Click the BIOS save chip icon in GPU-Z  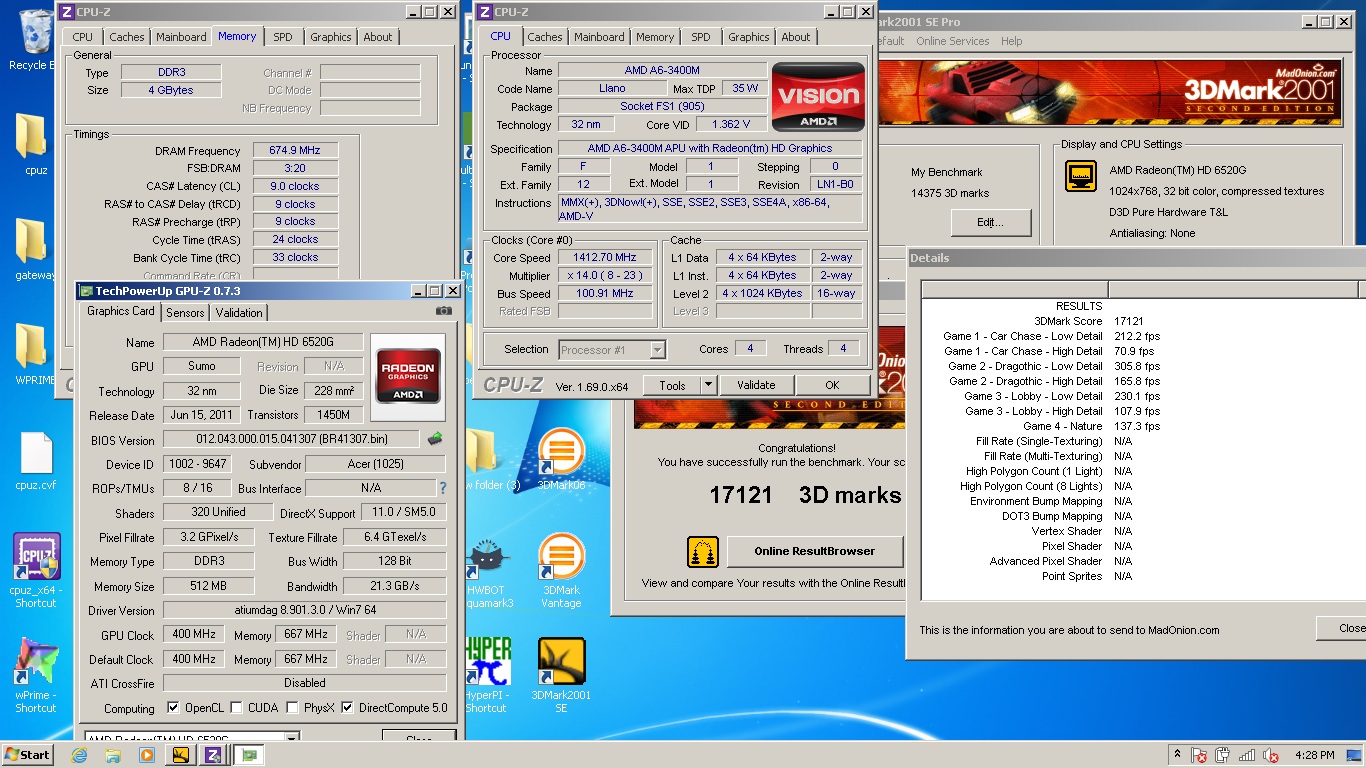click(x=435, y=439)
